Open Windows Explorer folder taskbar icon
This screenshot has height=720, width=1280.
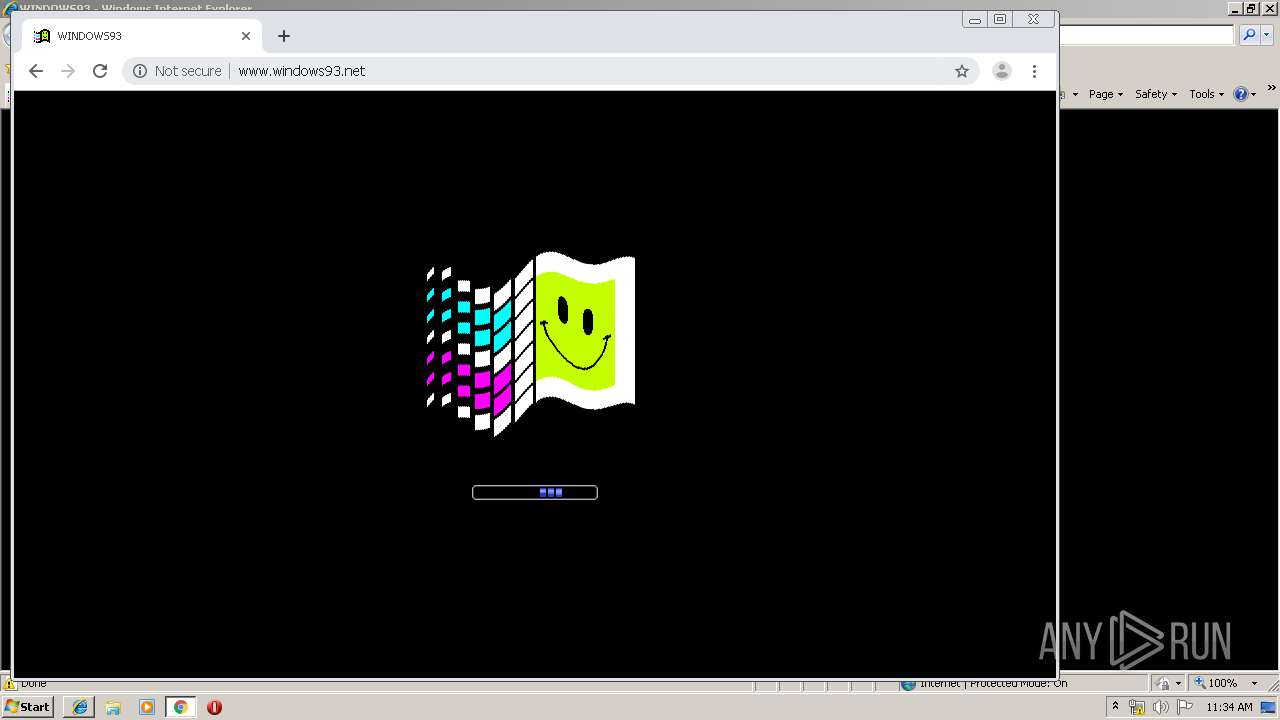[x=113, y=707]
